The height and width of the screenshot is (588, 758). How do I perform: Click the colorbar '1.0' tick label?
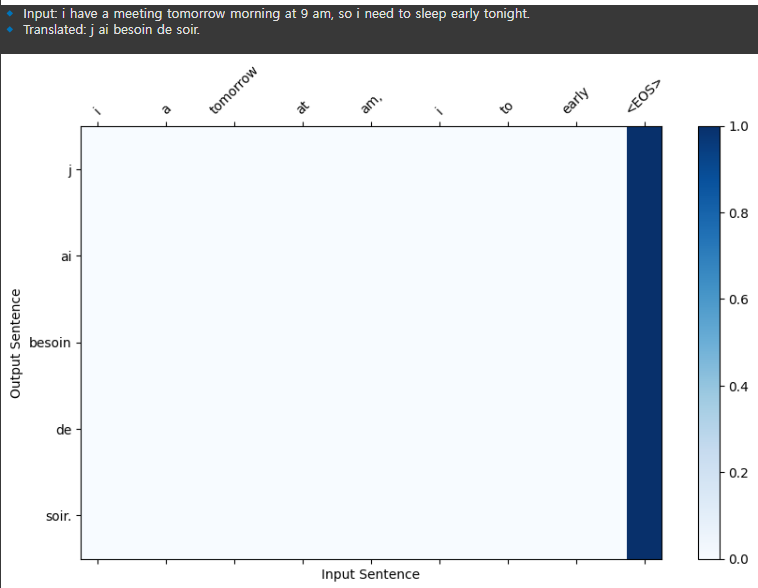click(x=738, y=127)
